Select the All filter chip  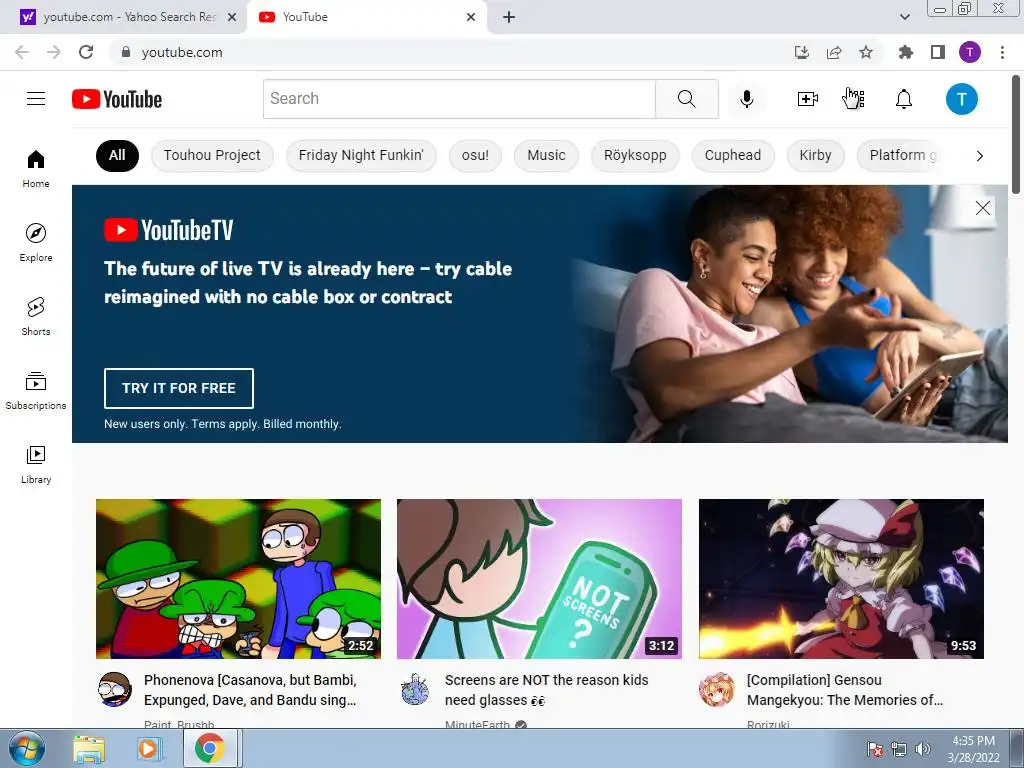tap(117, 155)
